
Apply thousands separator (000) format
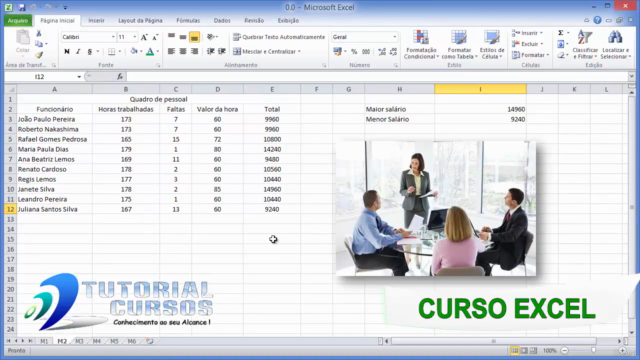pyautogui.click(x=366, y=51)
